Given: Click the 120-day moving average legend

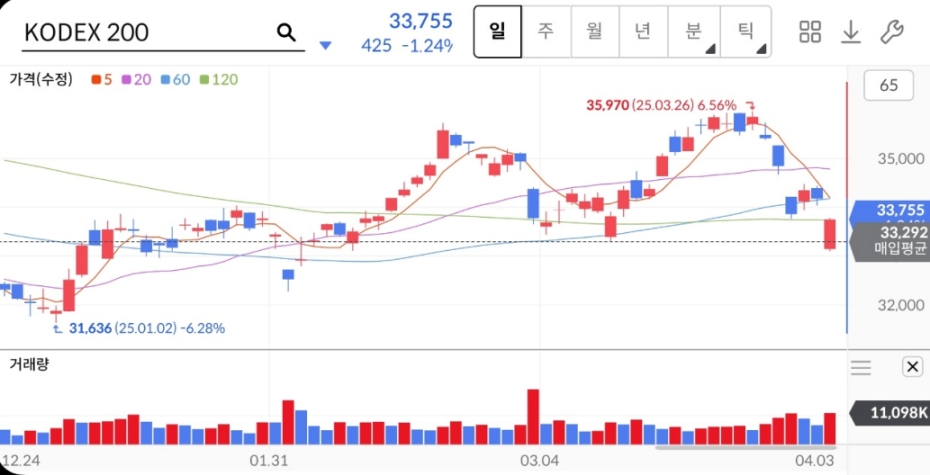Looking at the screenshot, I should point(218,79).
